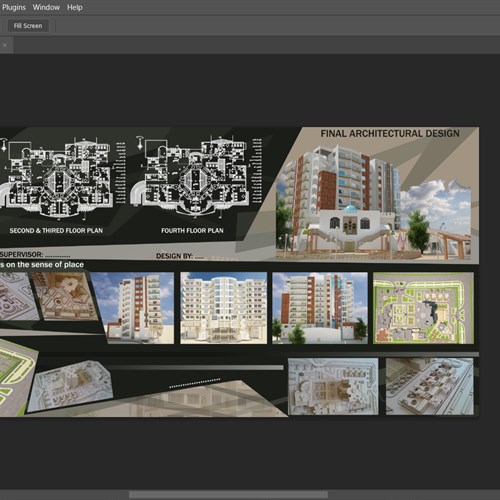Click the bottom-right physical model photo
This screenshot has height=500, width=500.
point(430,387)
